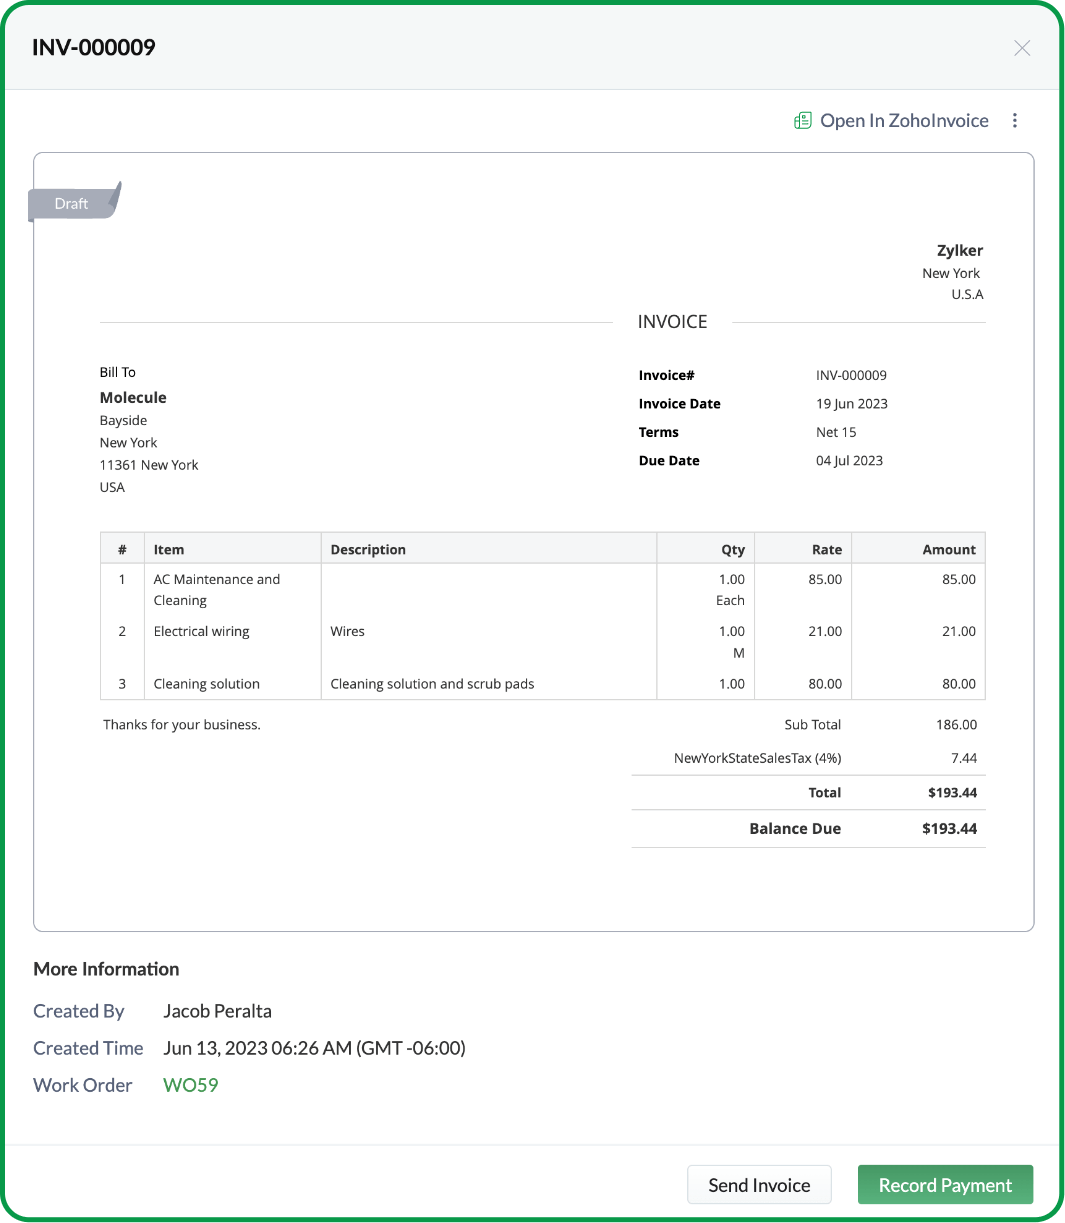Click the Cleaning solution and scrub pads description
The image size is (1065, 1223).
[432, 683]
